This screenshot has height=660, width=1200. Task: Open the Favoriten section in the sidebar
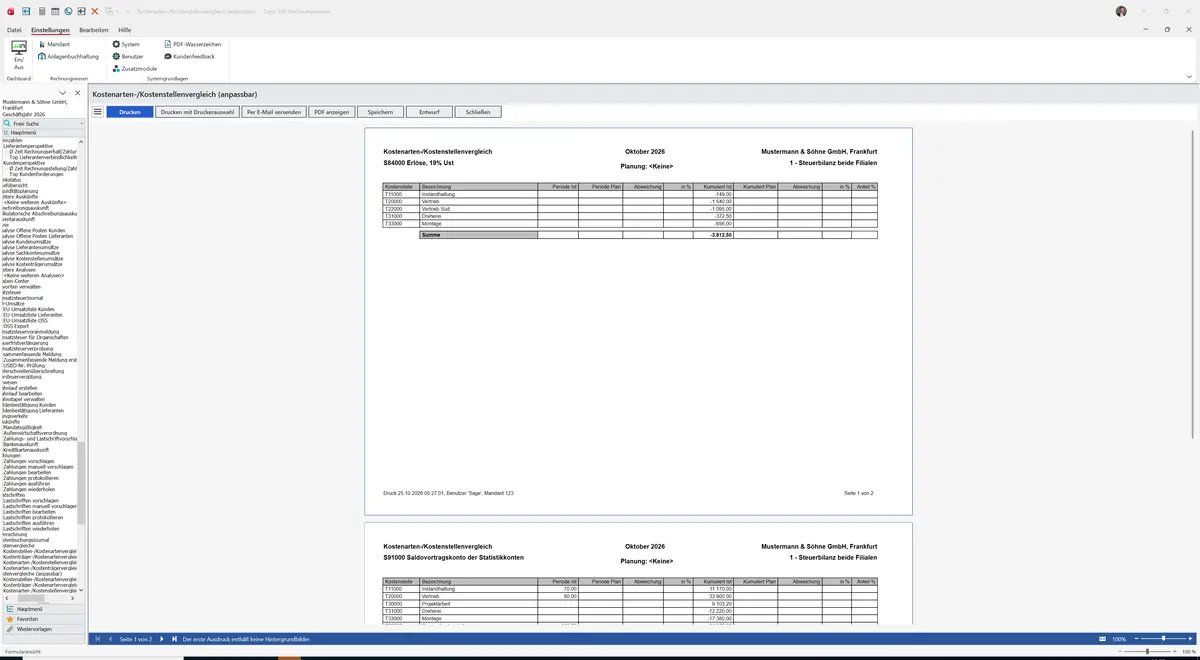(x=42, y=619)
